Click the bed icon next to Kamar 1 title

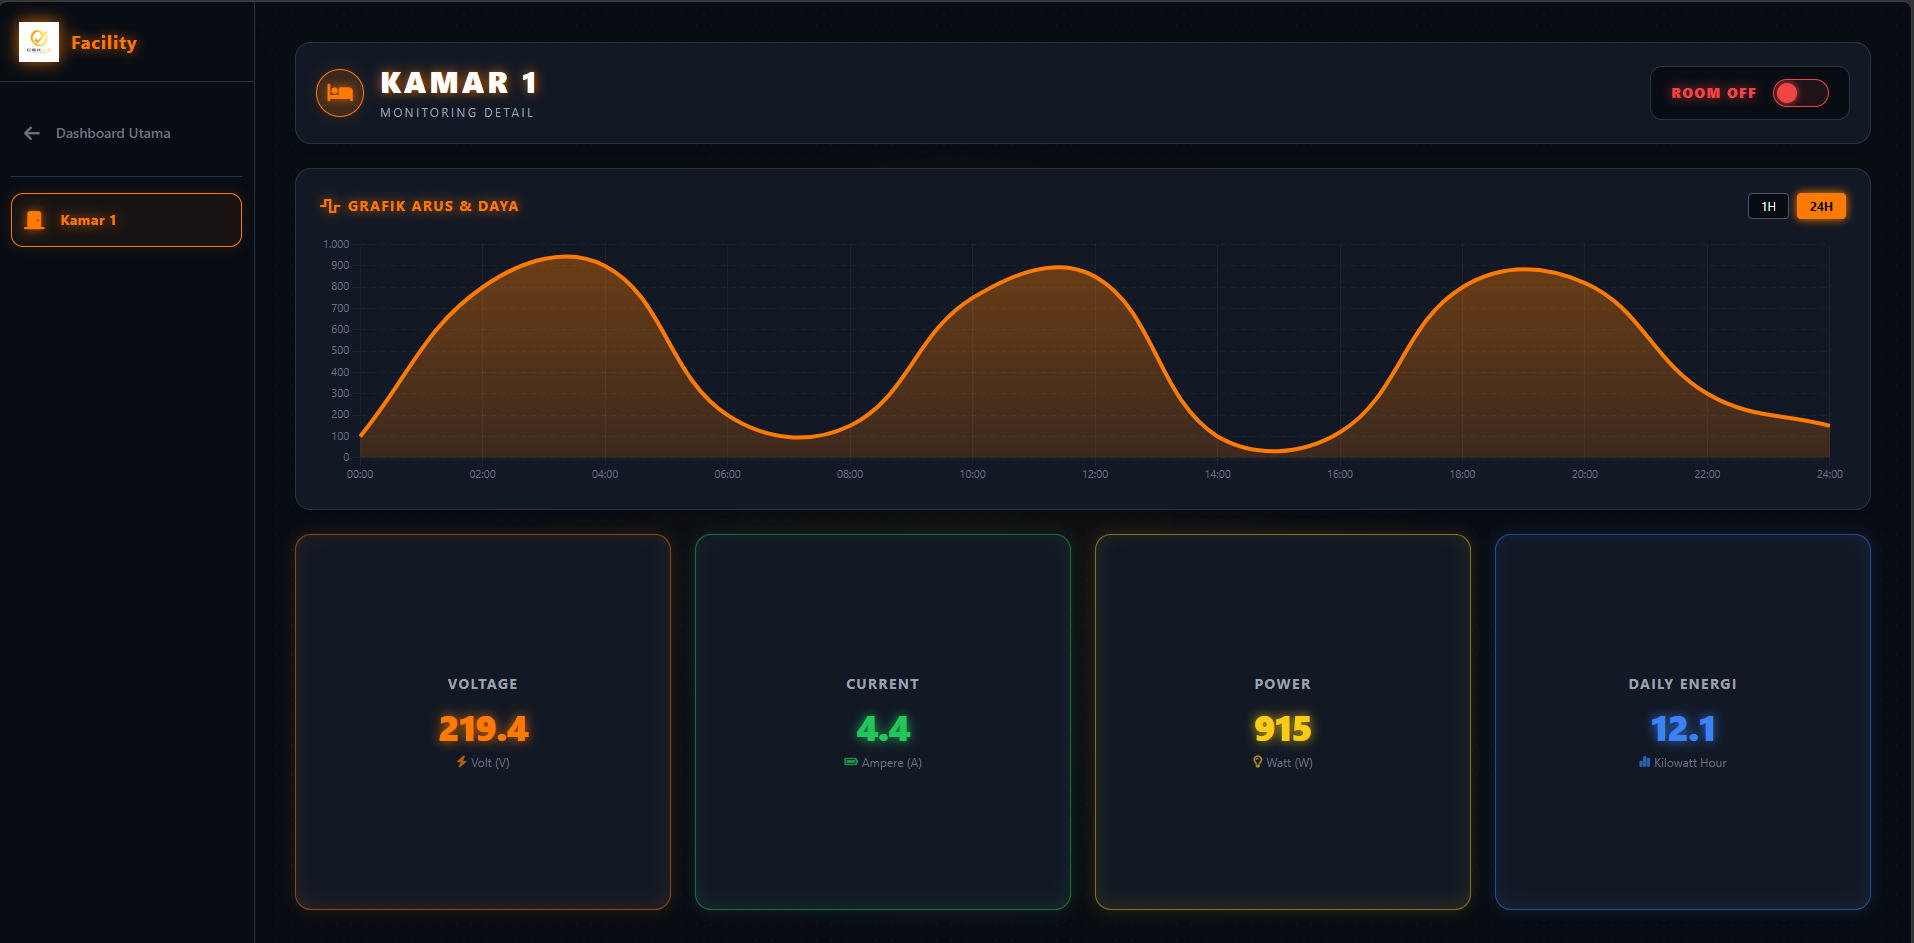340,93
